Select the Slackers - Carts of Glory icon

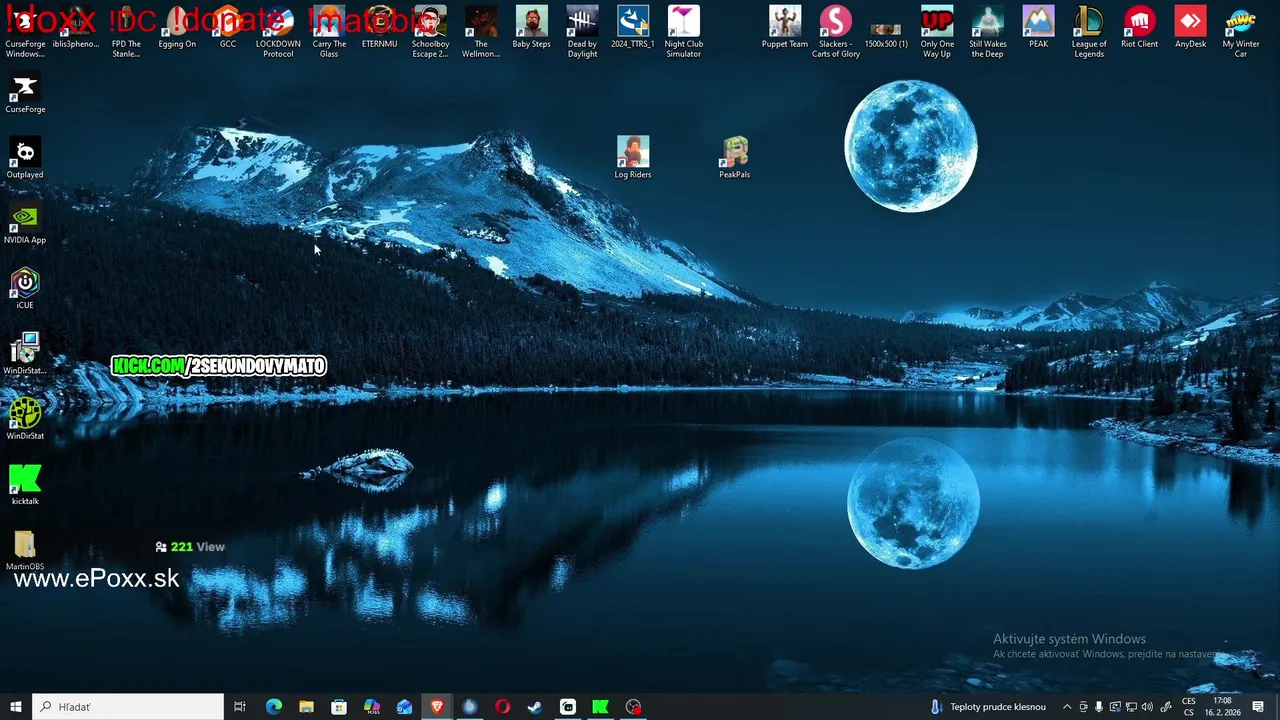[836, 32]
